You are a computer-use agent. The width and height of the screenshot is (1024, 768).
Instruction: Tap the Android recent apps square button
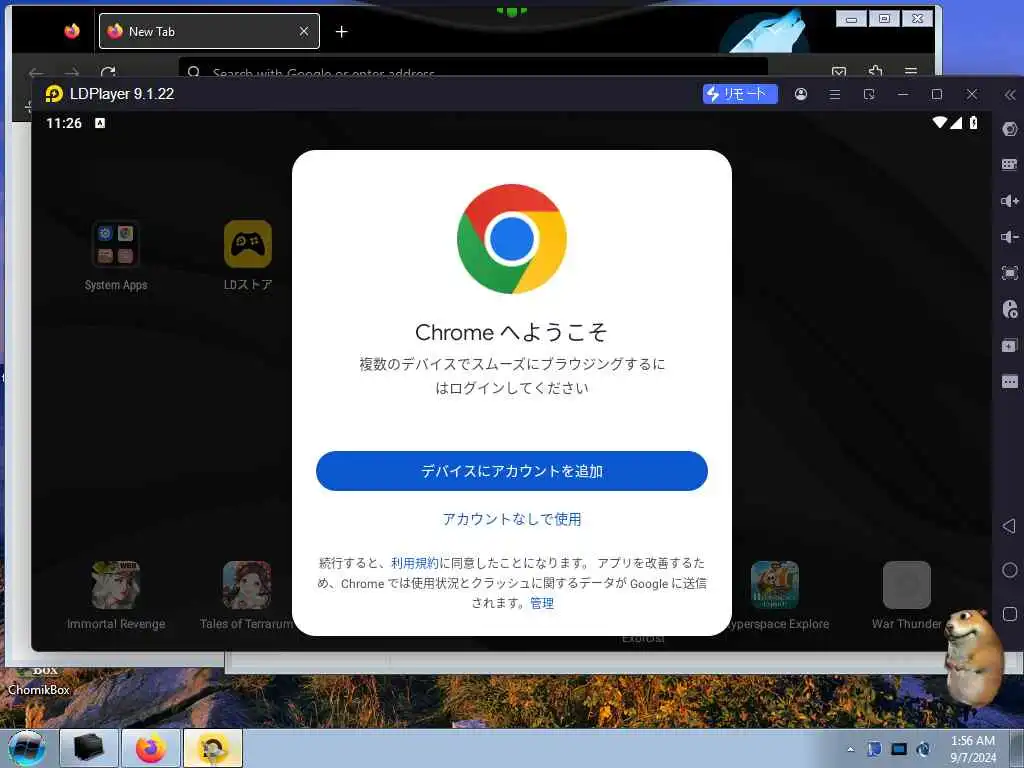1010,614
